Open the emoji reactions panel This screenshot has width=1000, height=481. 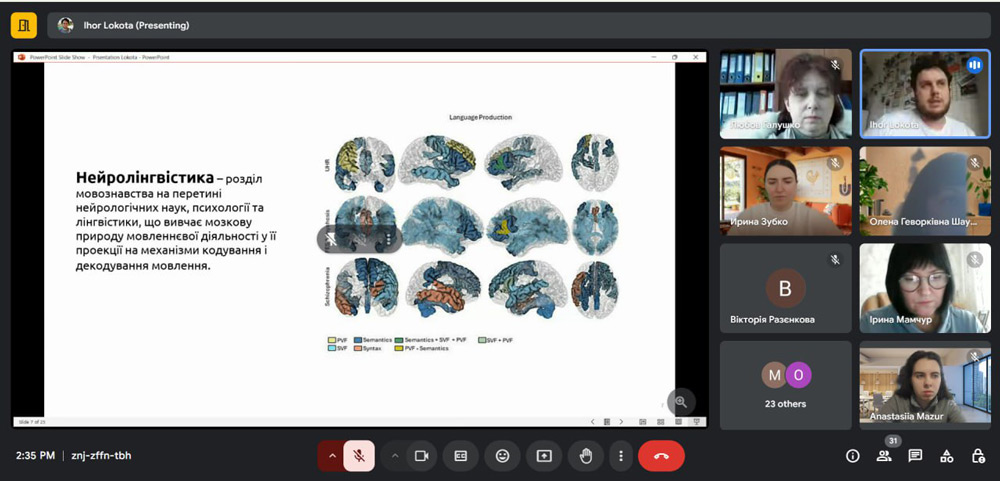[x=502, y=456]
